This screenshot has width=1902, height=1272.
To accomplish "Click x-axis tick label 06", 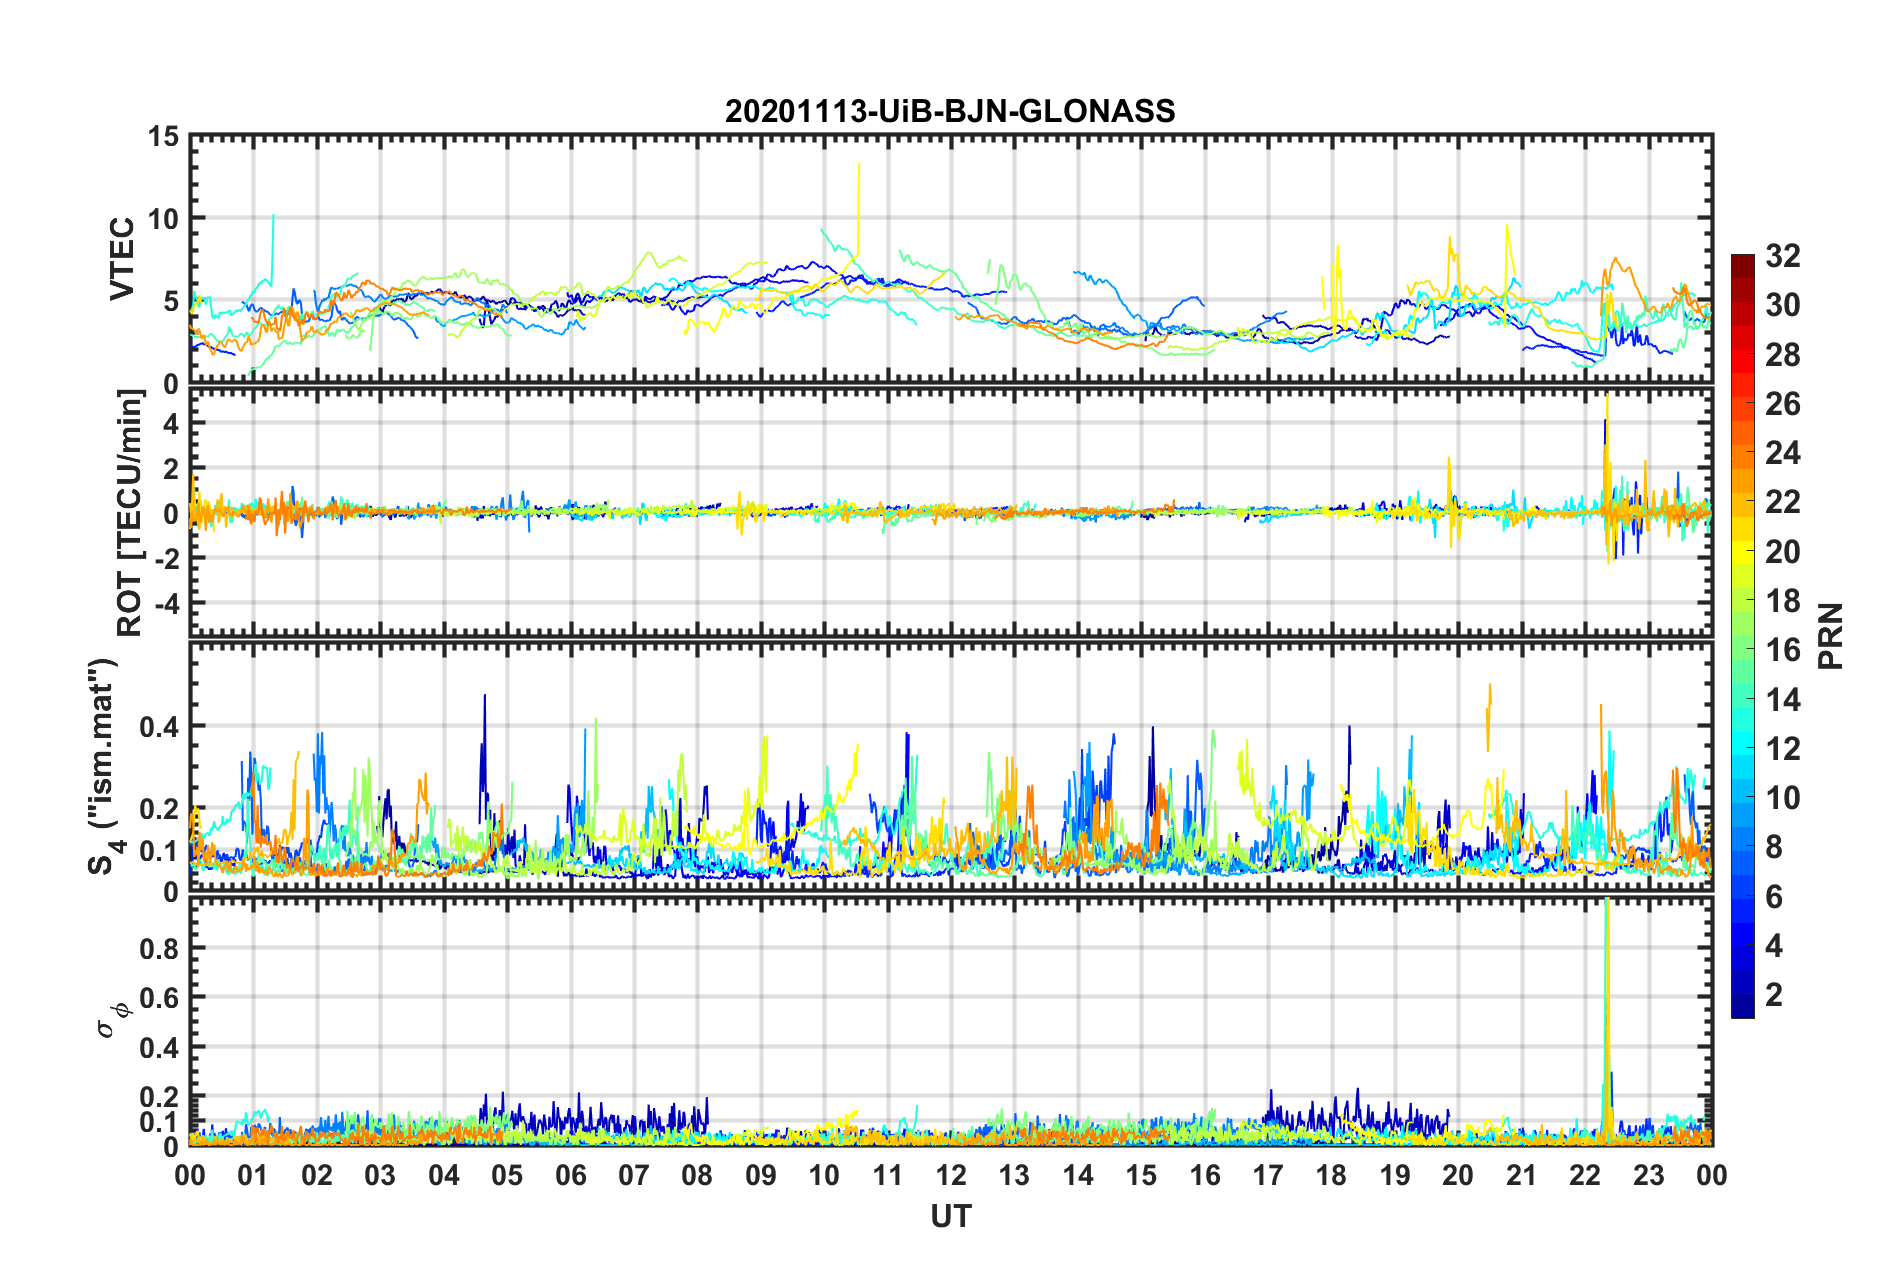I will [x=570, y=1175].
